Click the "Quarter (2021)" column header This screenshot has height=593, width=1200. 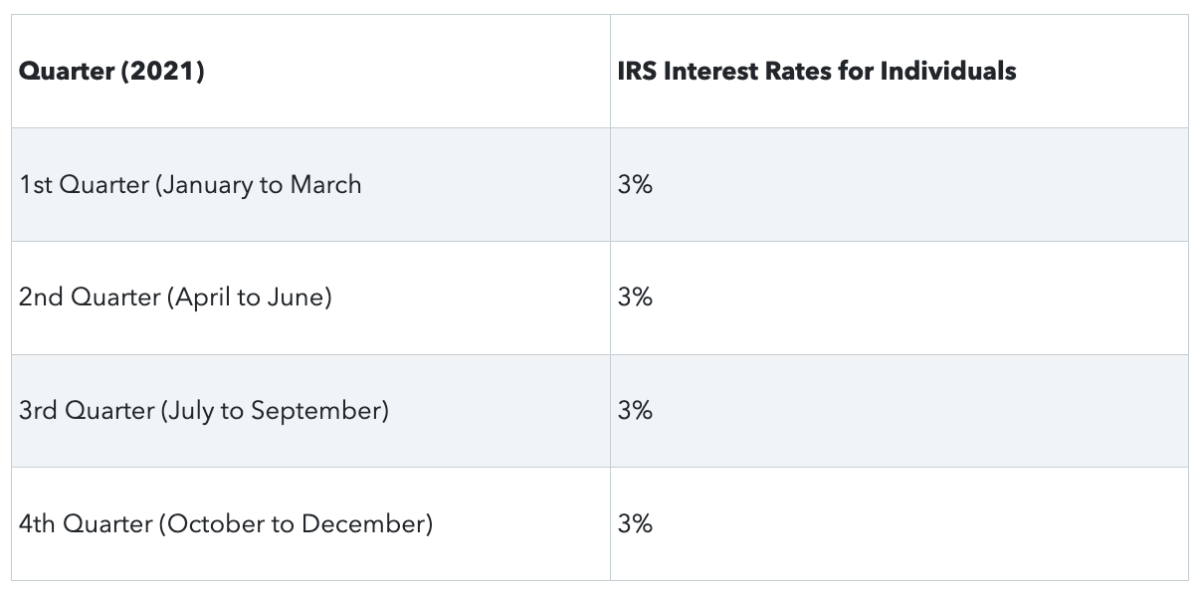[112, 72]
